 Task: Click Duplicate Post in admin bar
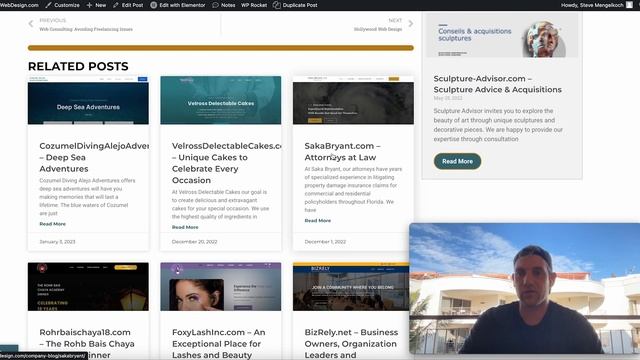coord(300,5)
